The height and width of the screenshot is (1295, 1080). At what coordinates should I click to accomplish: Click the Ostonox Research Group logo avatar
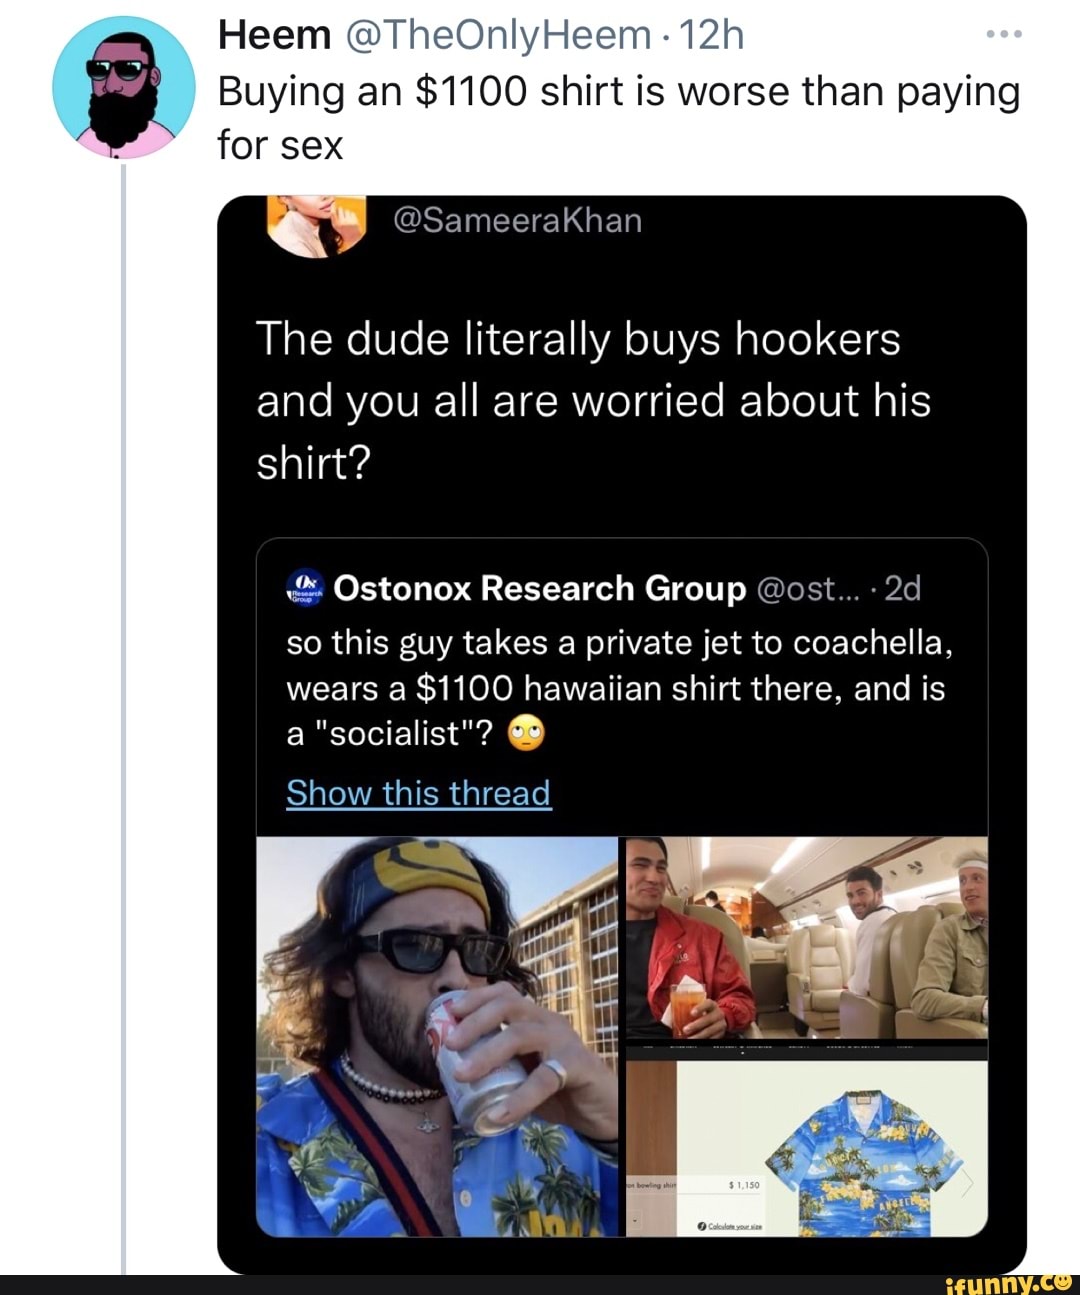pos(306,588)
